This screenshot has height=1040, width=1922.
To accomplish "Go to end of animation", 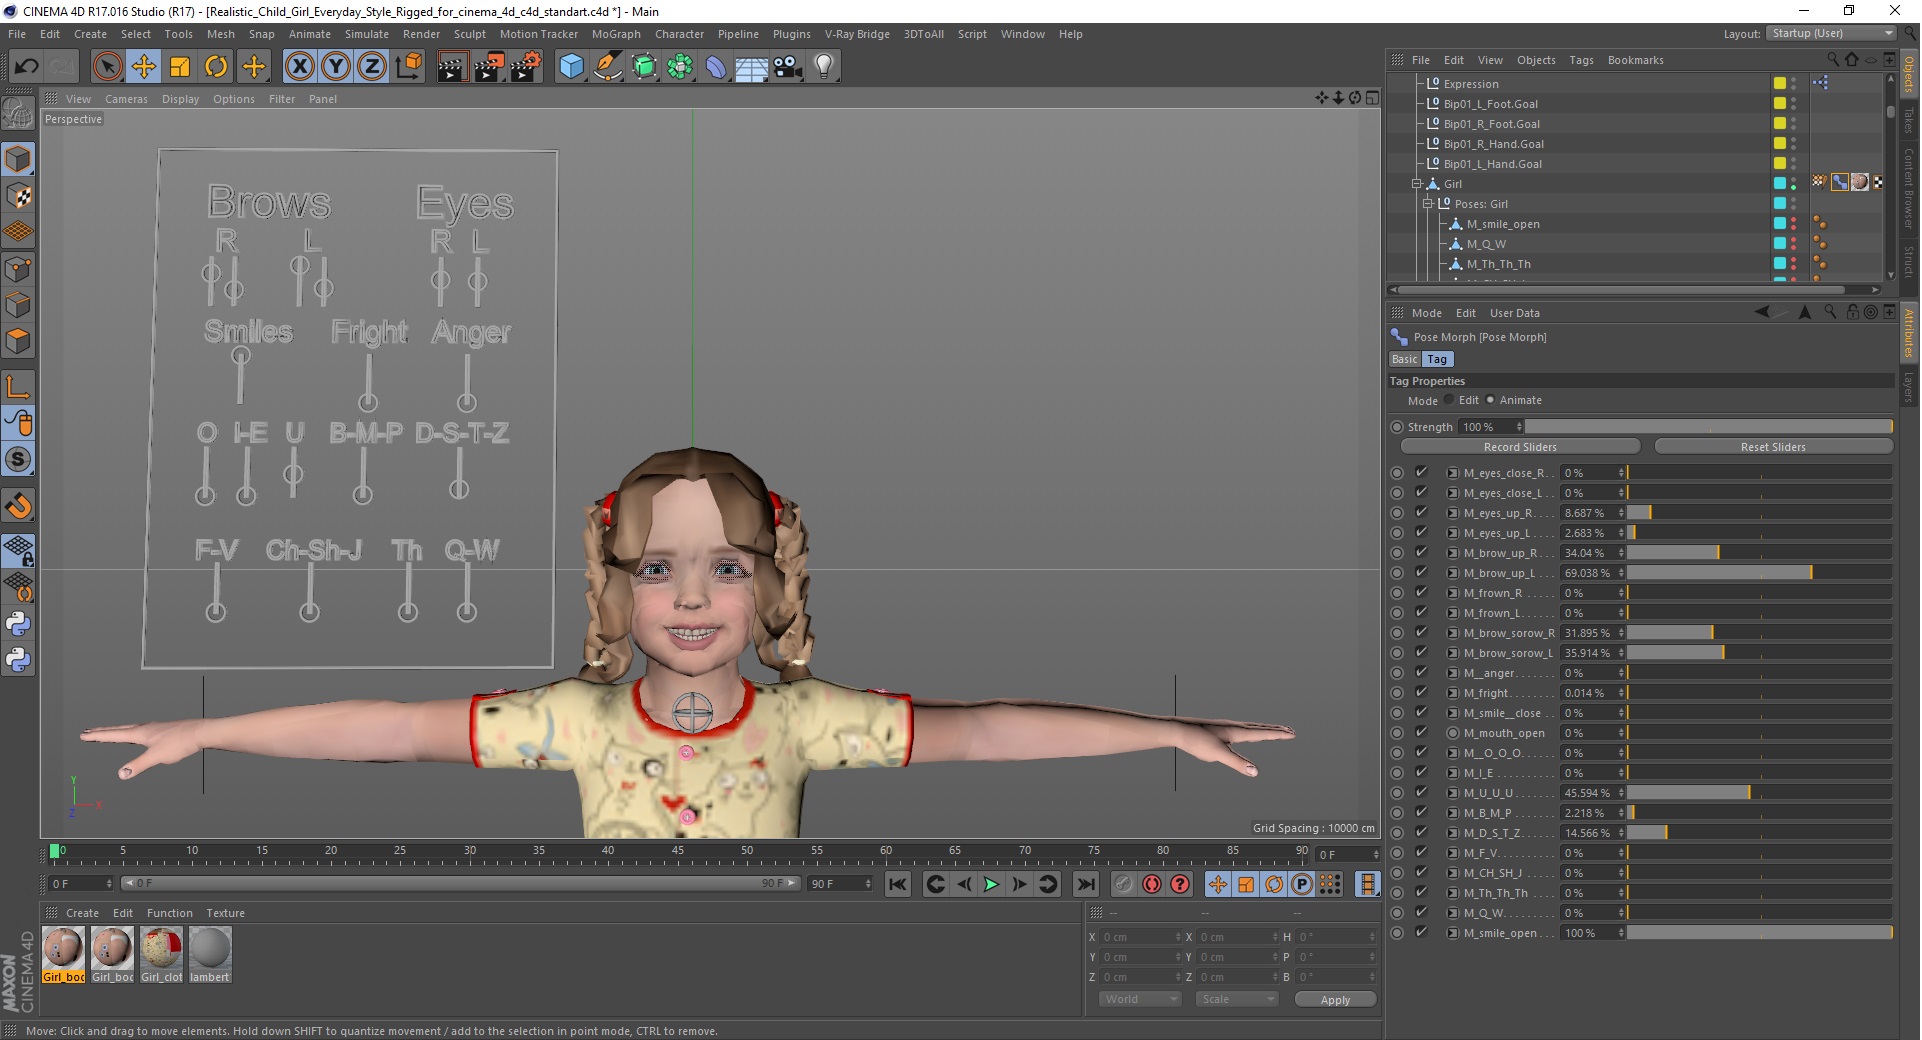I will [1085, 884].
